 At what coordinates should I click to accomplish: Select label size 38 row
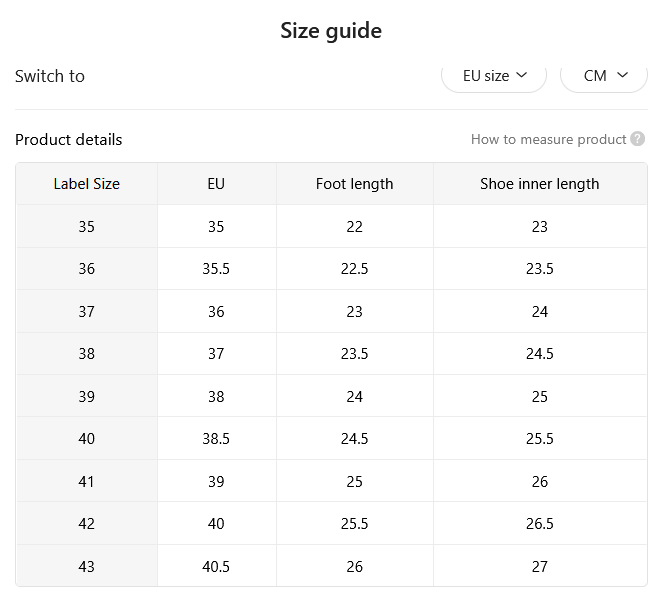332,354
